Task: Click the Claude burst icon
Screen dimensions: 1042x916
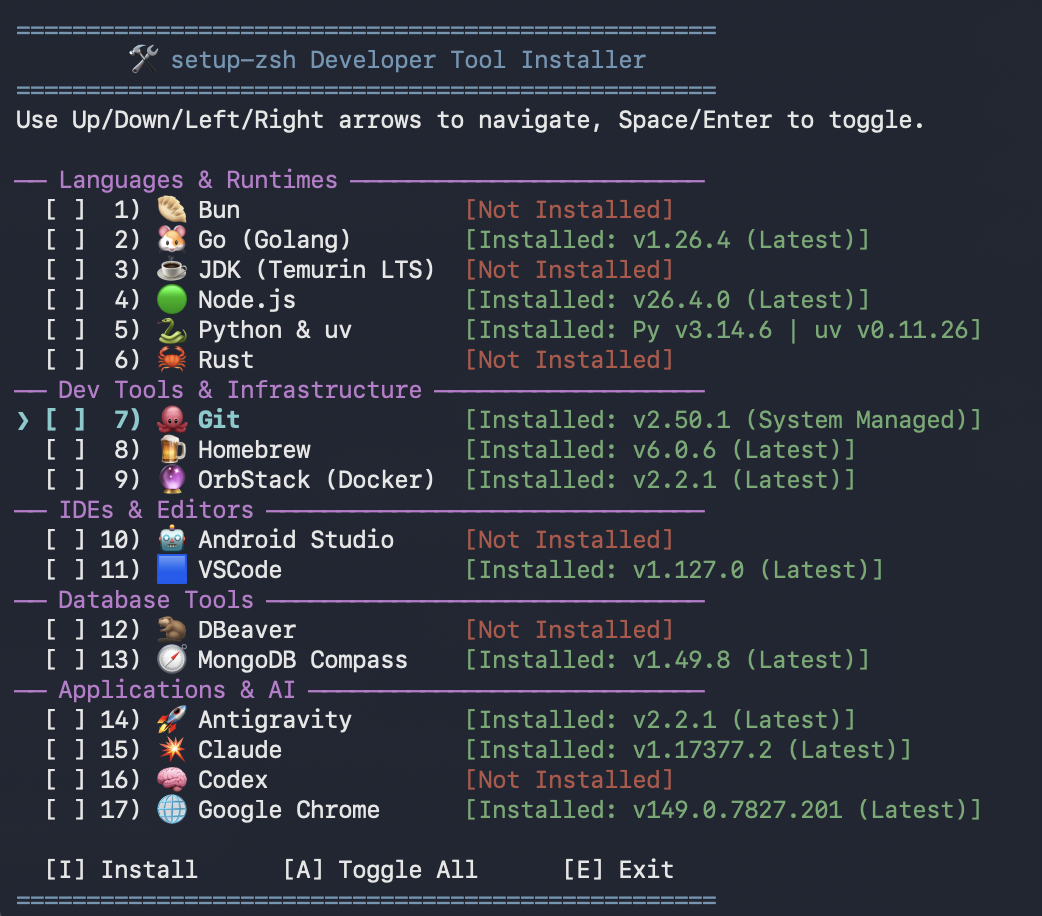Action: (x=171, y=750)
